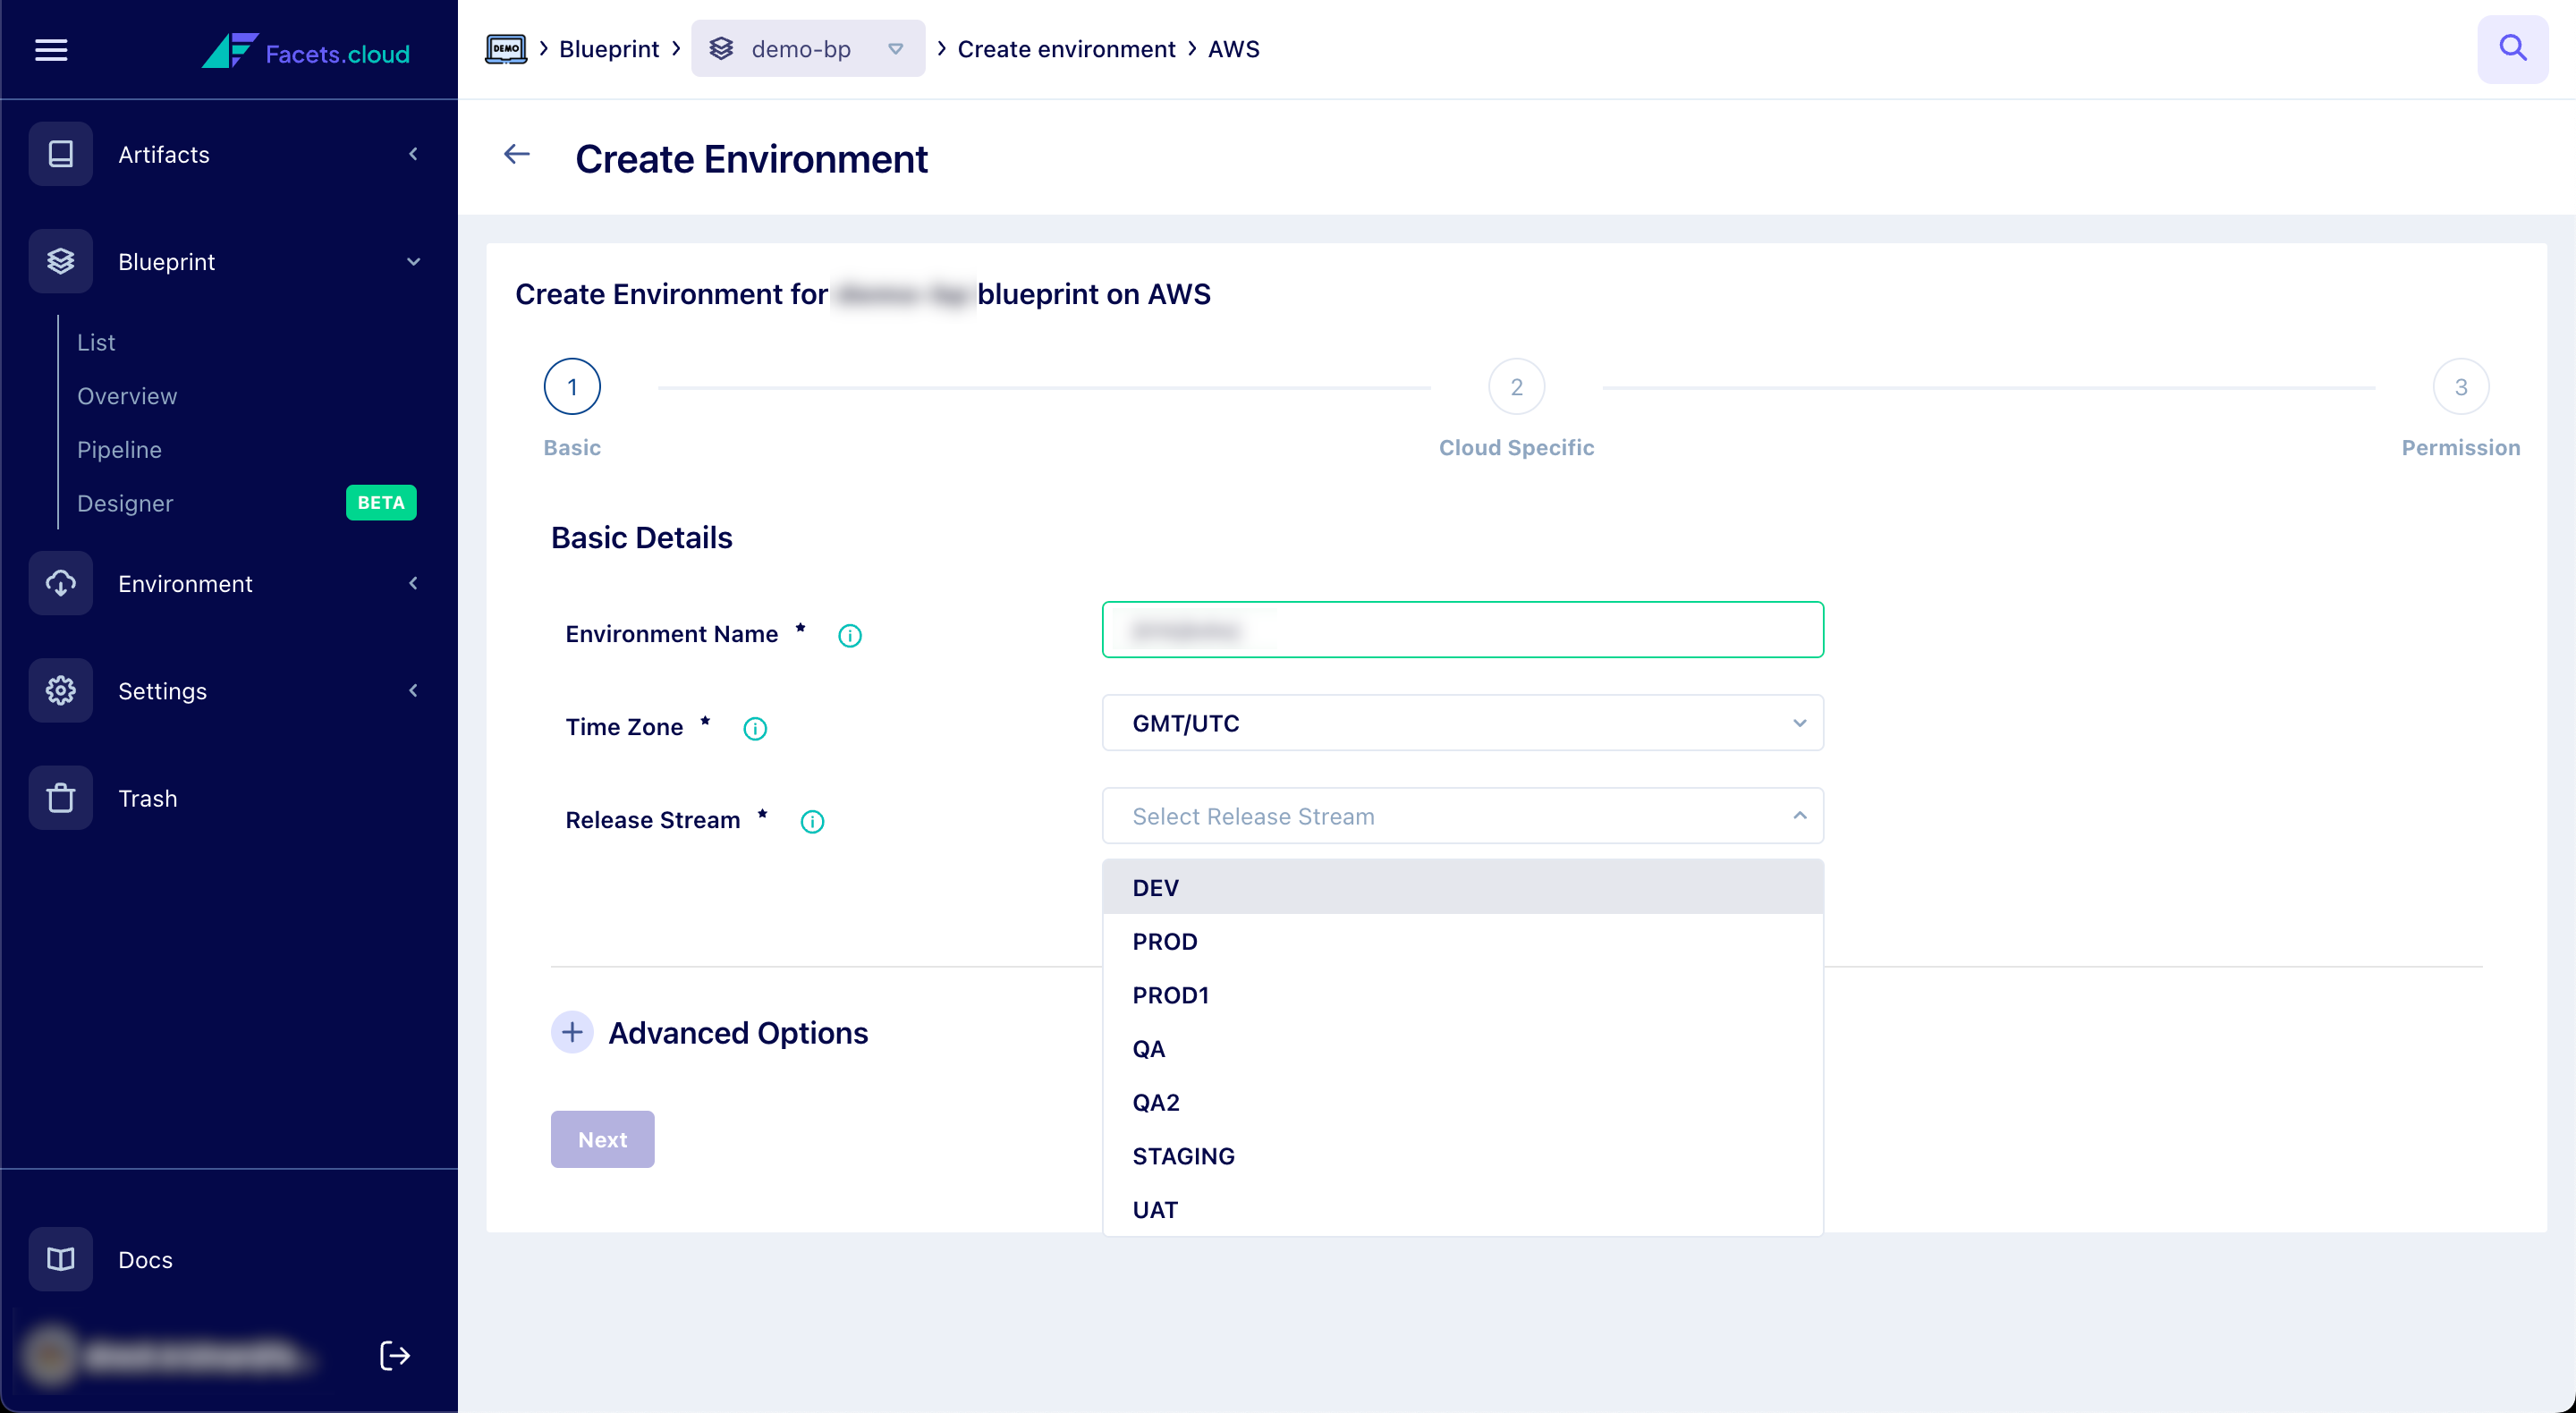Choose PROD1 in the release stream options

[1170, 995]
